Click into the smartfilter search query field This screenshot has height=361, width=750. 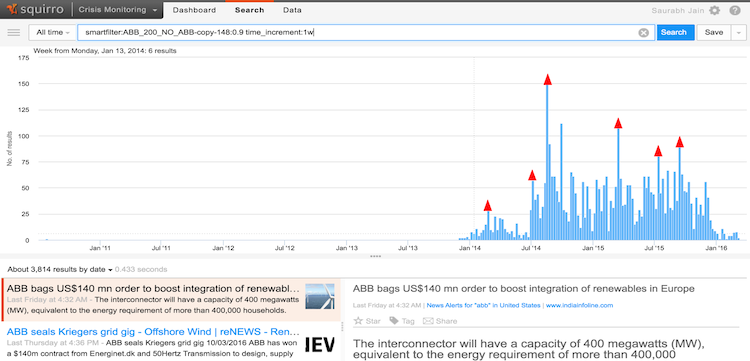pyautogui.click(x=359, y=33)
